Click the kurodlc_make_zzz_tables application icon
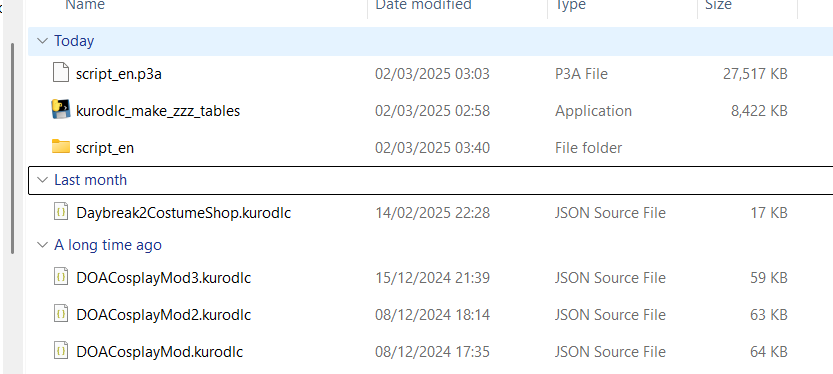The width and height of the screenshot is (833, 374). click(x=61, y=109)
